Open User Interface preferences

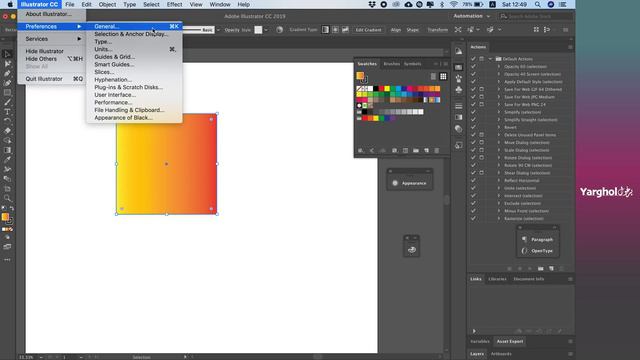pos(134,95)
